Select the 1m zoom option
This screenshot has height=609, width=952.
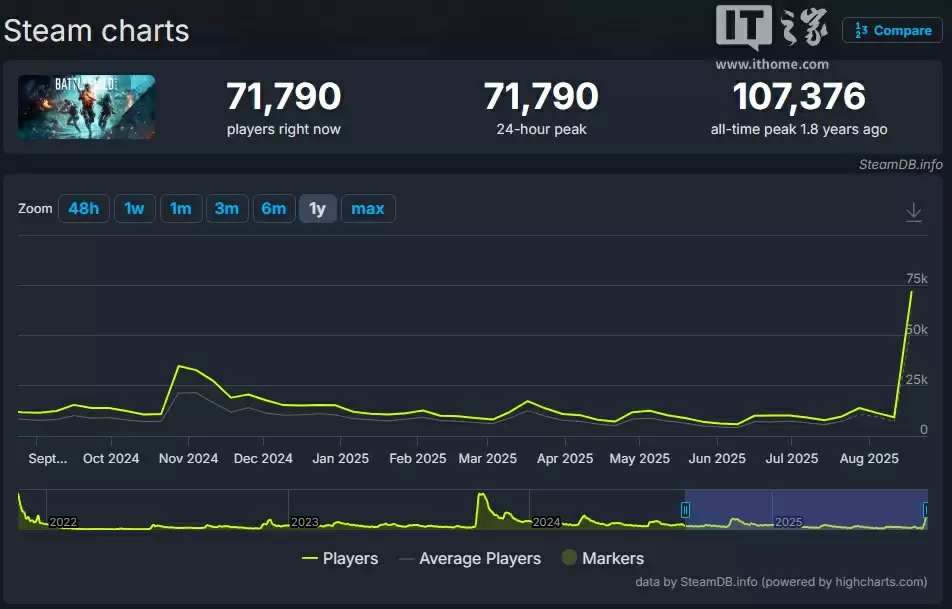(180, 209)
